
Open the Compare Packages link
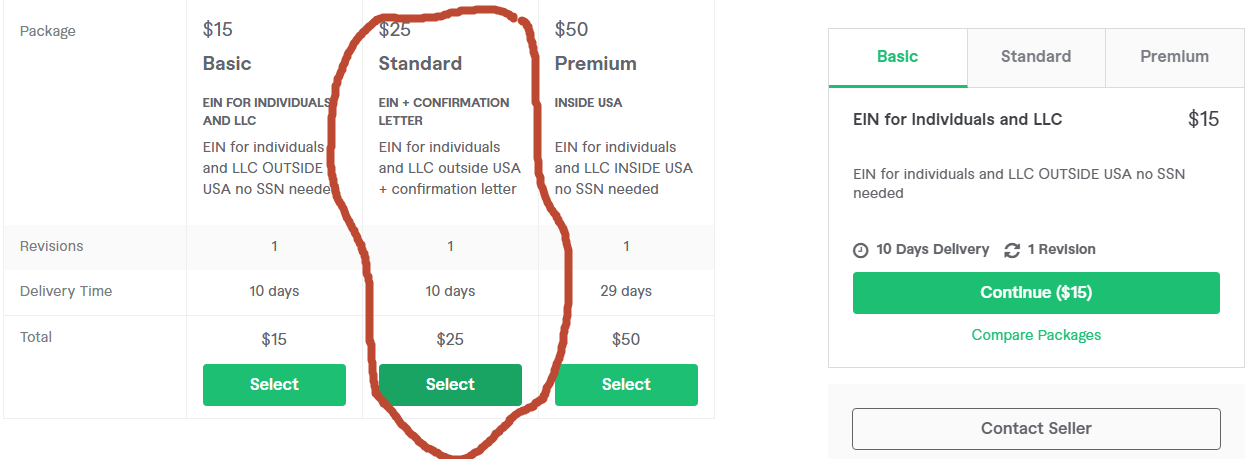(1036, 335)
